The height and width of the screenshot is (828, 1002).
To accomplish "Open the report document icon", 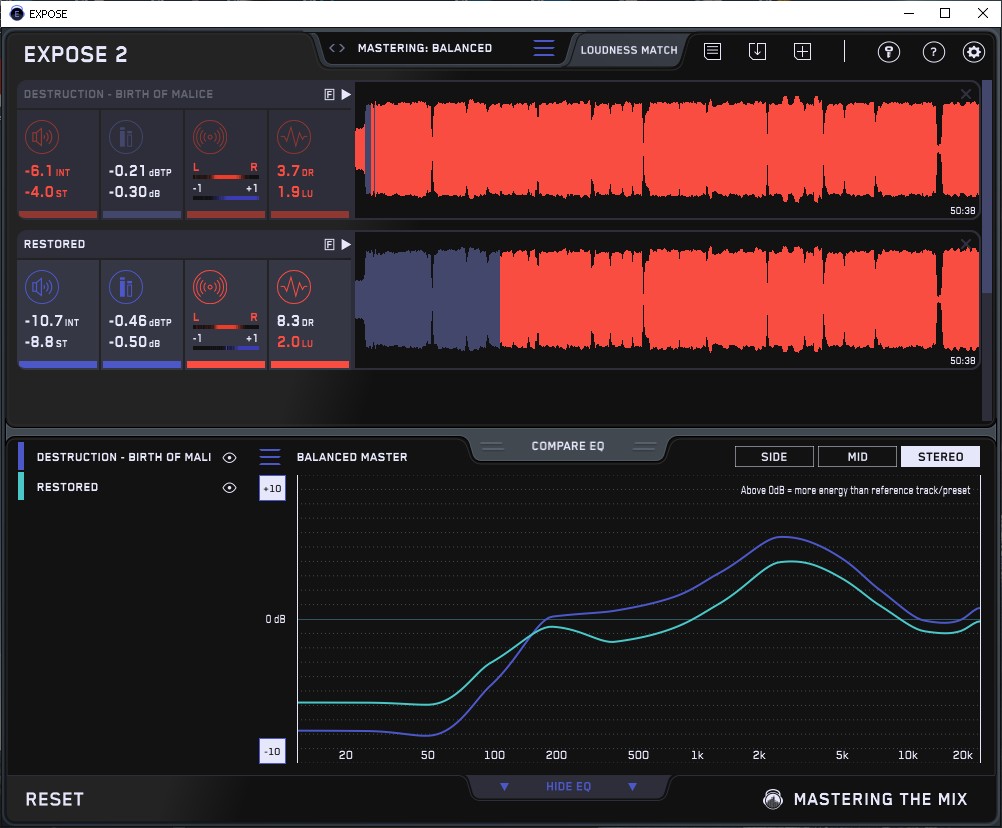I will (712, 51).
